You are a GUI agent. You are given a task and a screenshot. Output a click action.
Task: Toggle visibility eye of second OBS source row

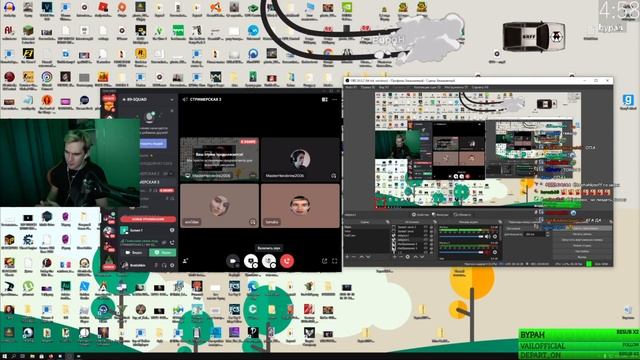426,231
